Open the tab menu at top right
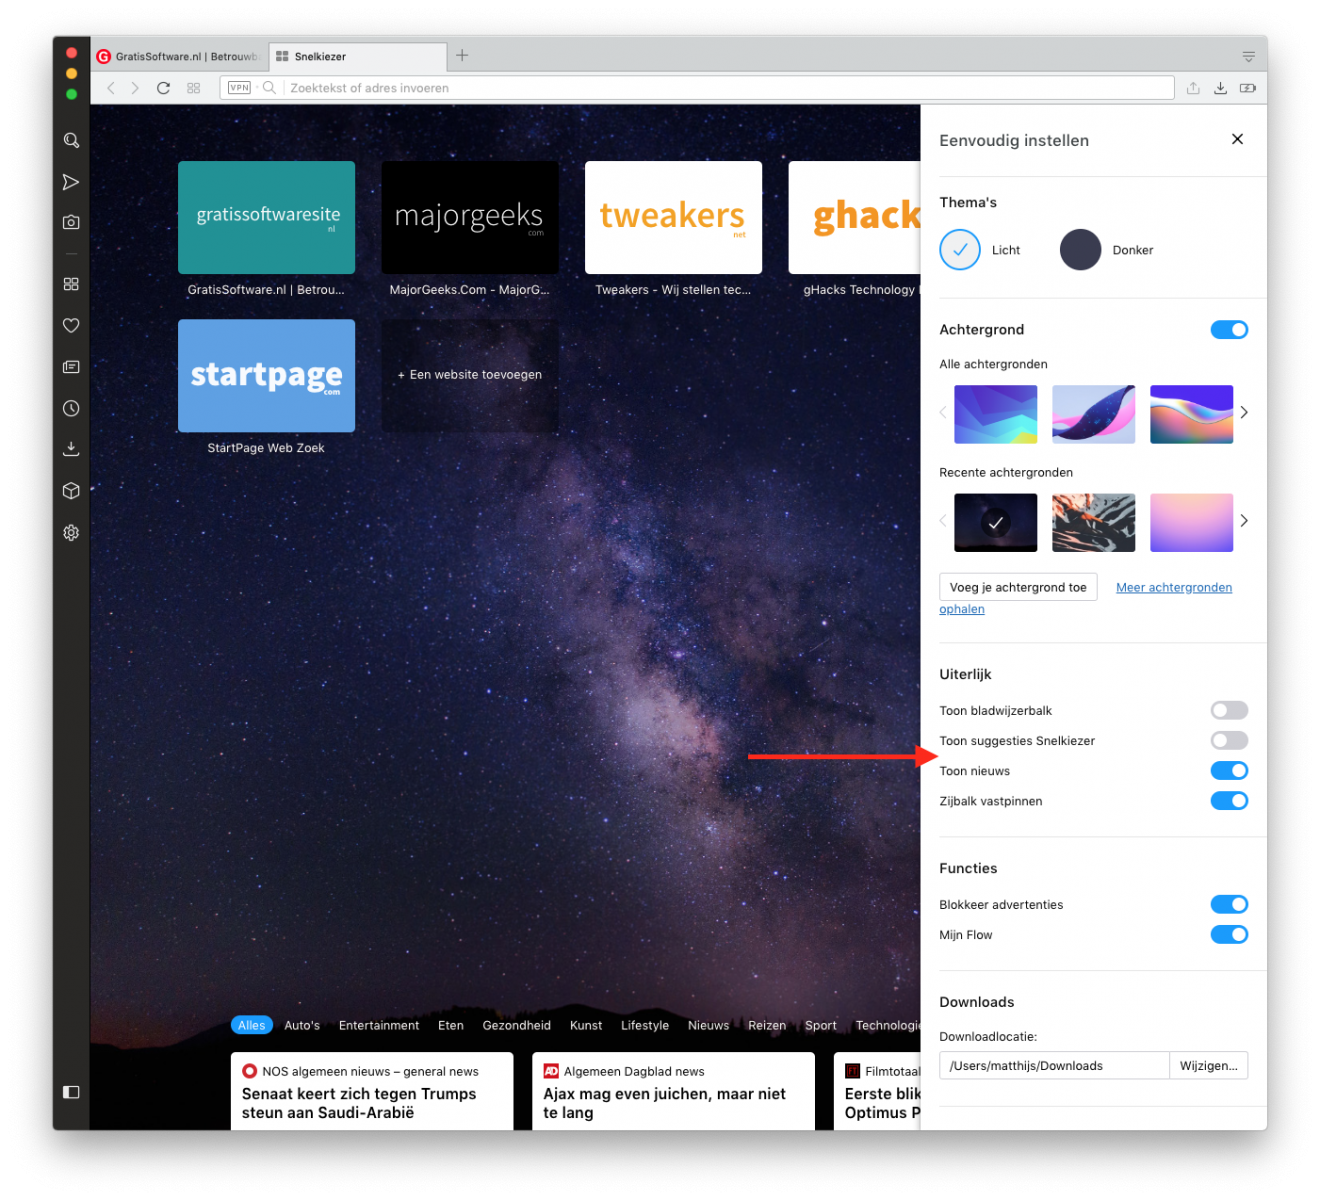Image resolution: width=1320 pixels, height=1200 pixels. click(1248, 56)
